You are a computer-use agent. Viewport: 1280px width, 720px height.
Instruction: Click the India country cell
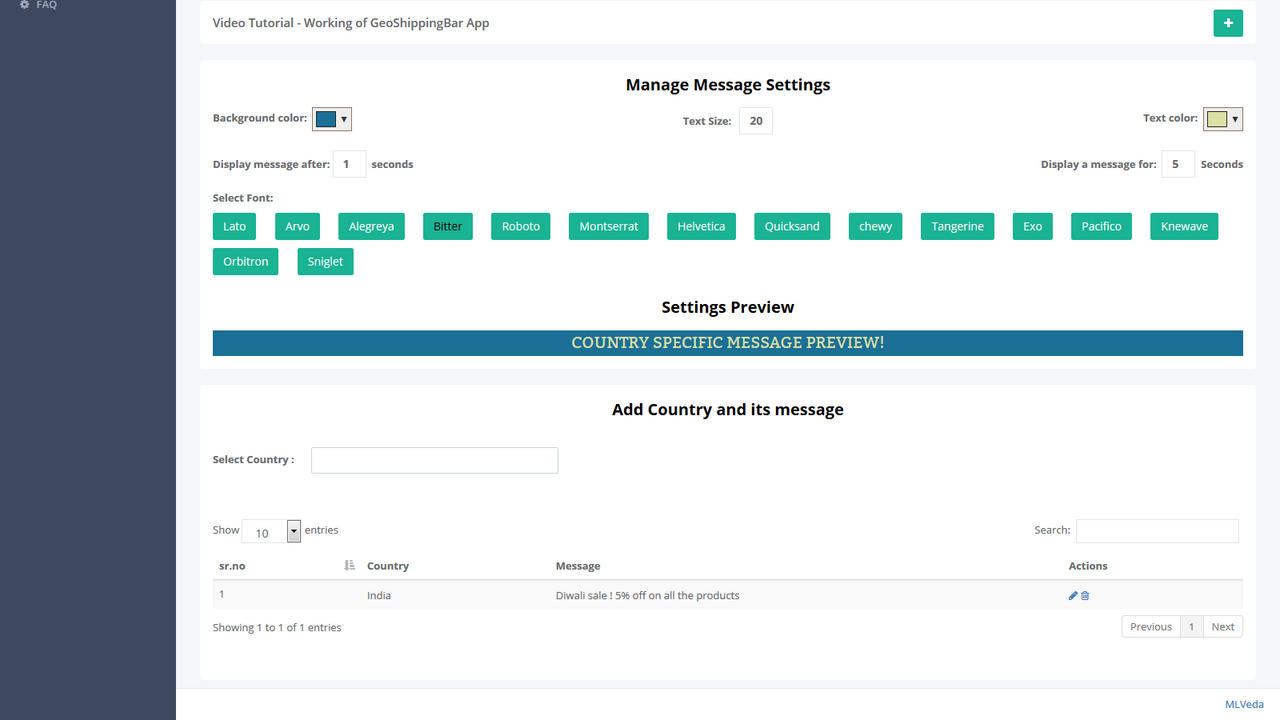pyautogui.click(x=379, y=595)
